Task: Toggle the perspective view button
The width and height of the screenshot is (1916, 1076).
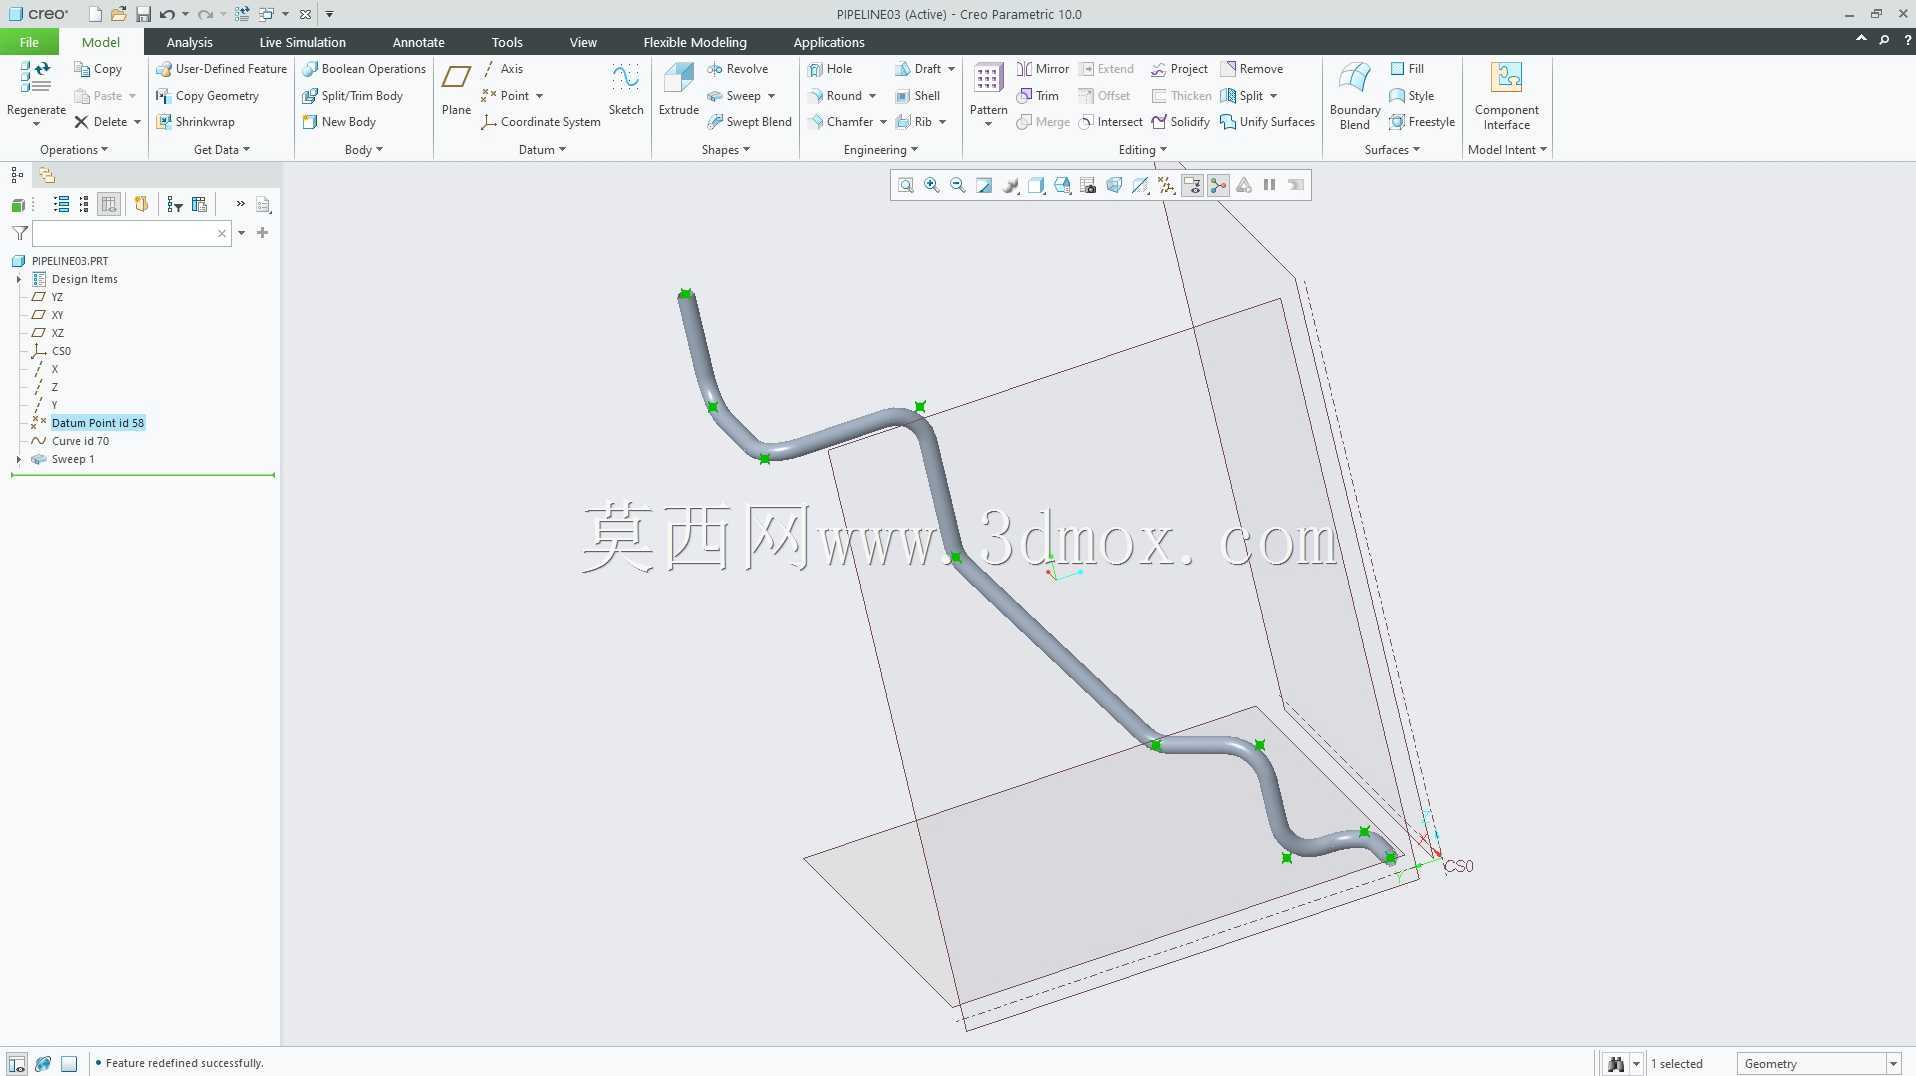Action: coord(1114,185)
